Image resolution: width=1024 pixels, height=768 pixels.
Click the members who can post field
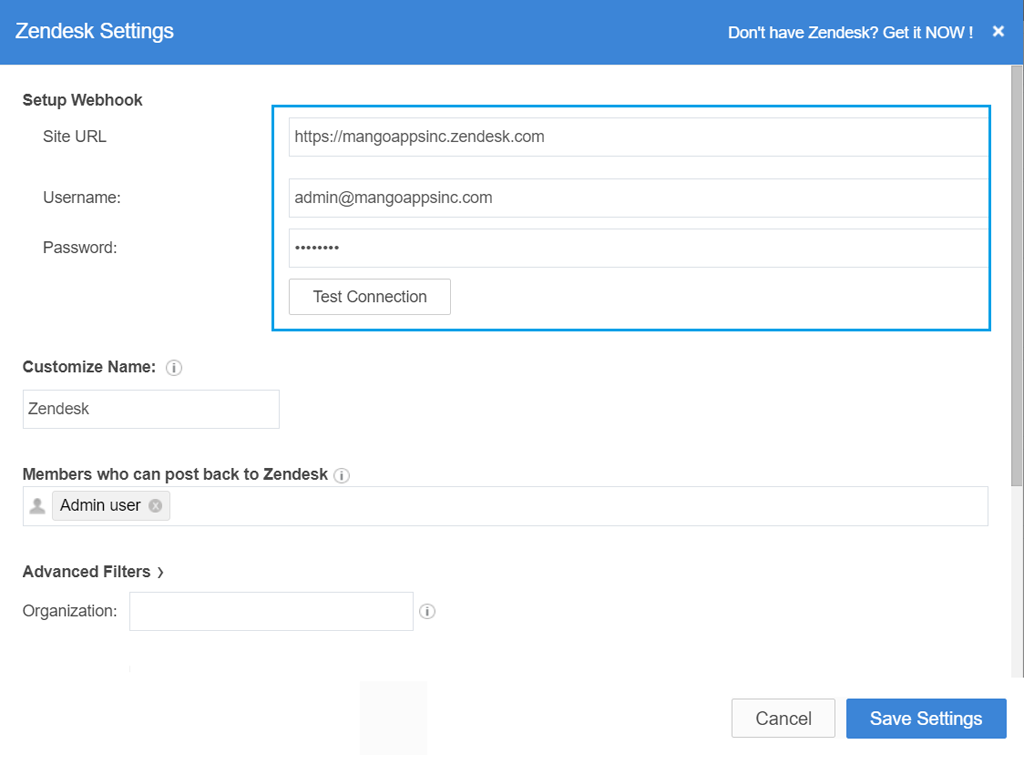[x=505, y=506]
